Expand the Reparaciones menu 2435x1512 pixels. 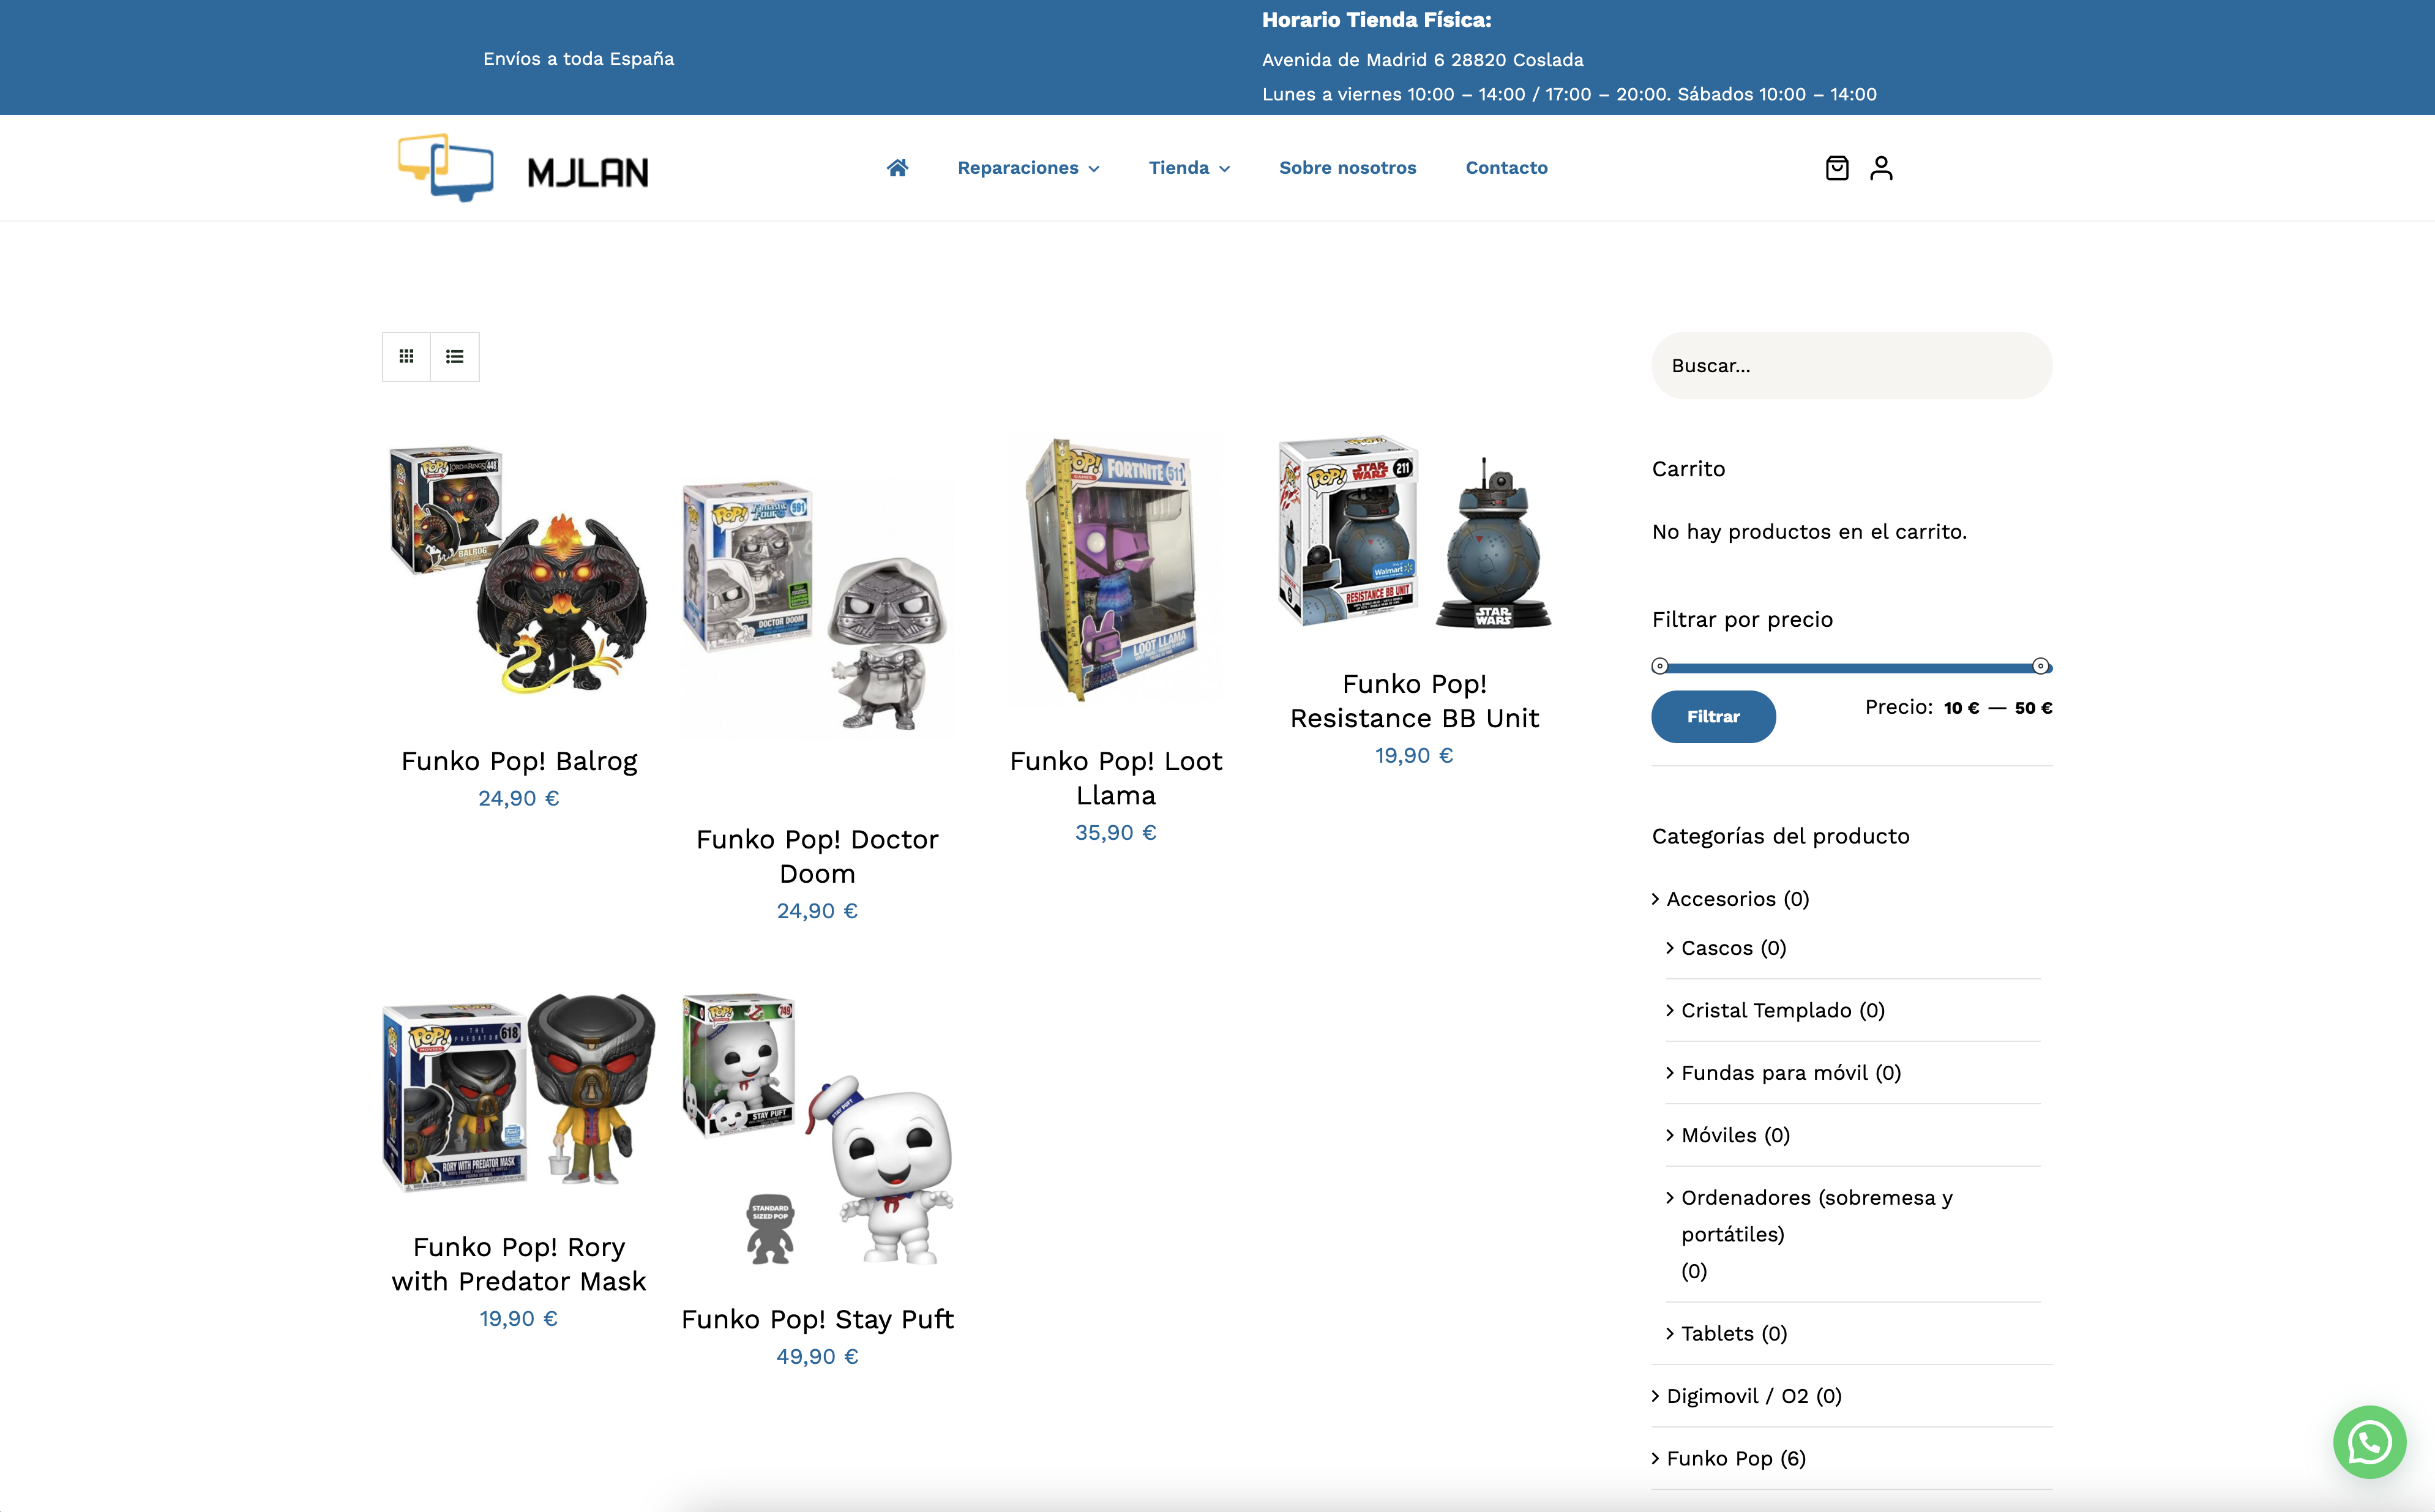coord(1028,168)
